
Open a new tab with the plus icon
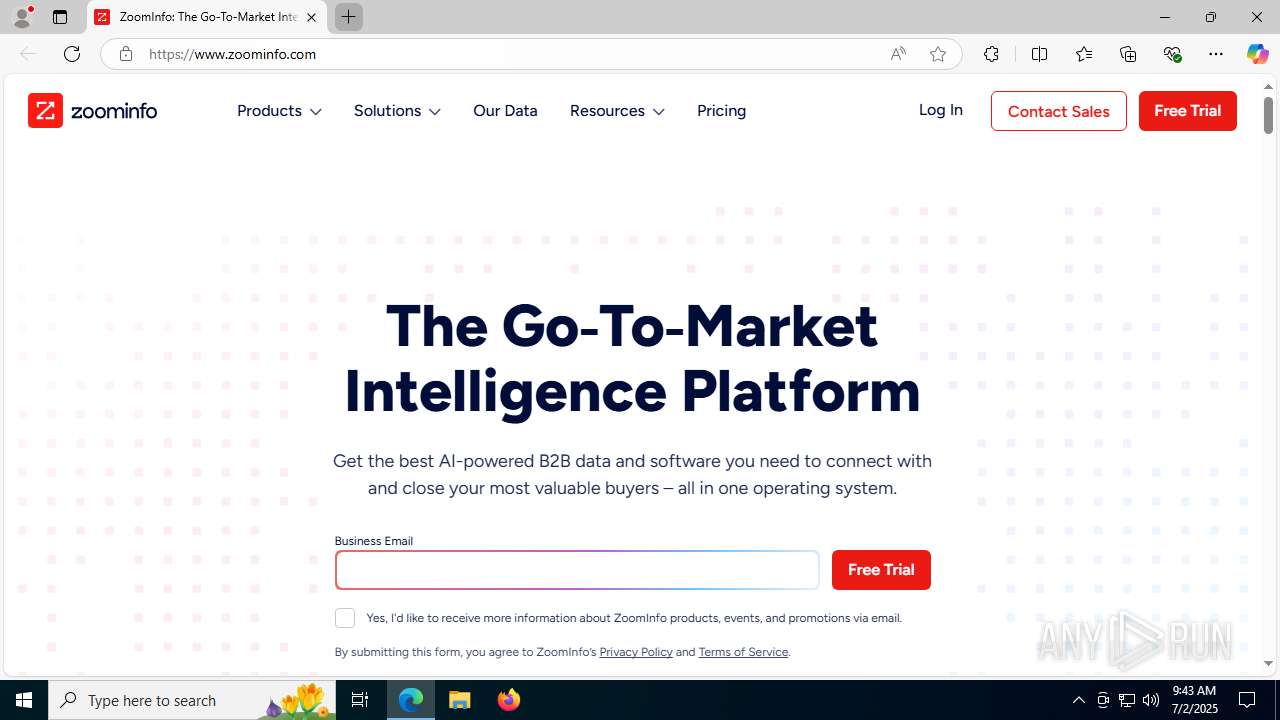point(349,17)
